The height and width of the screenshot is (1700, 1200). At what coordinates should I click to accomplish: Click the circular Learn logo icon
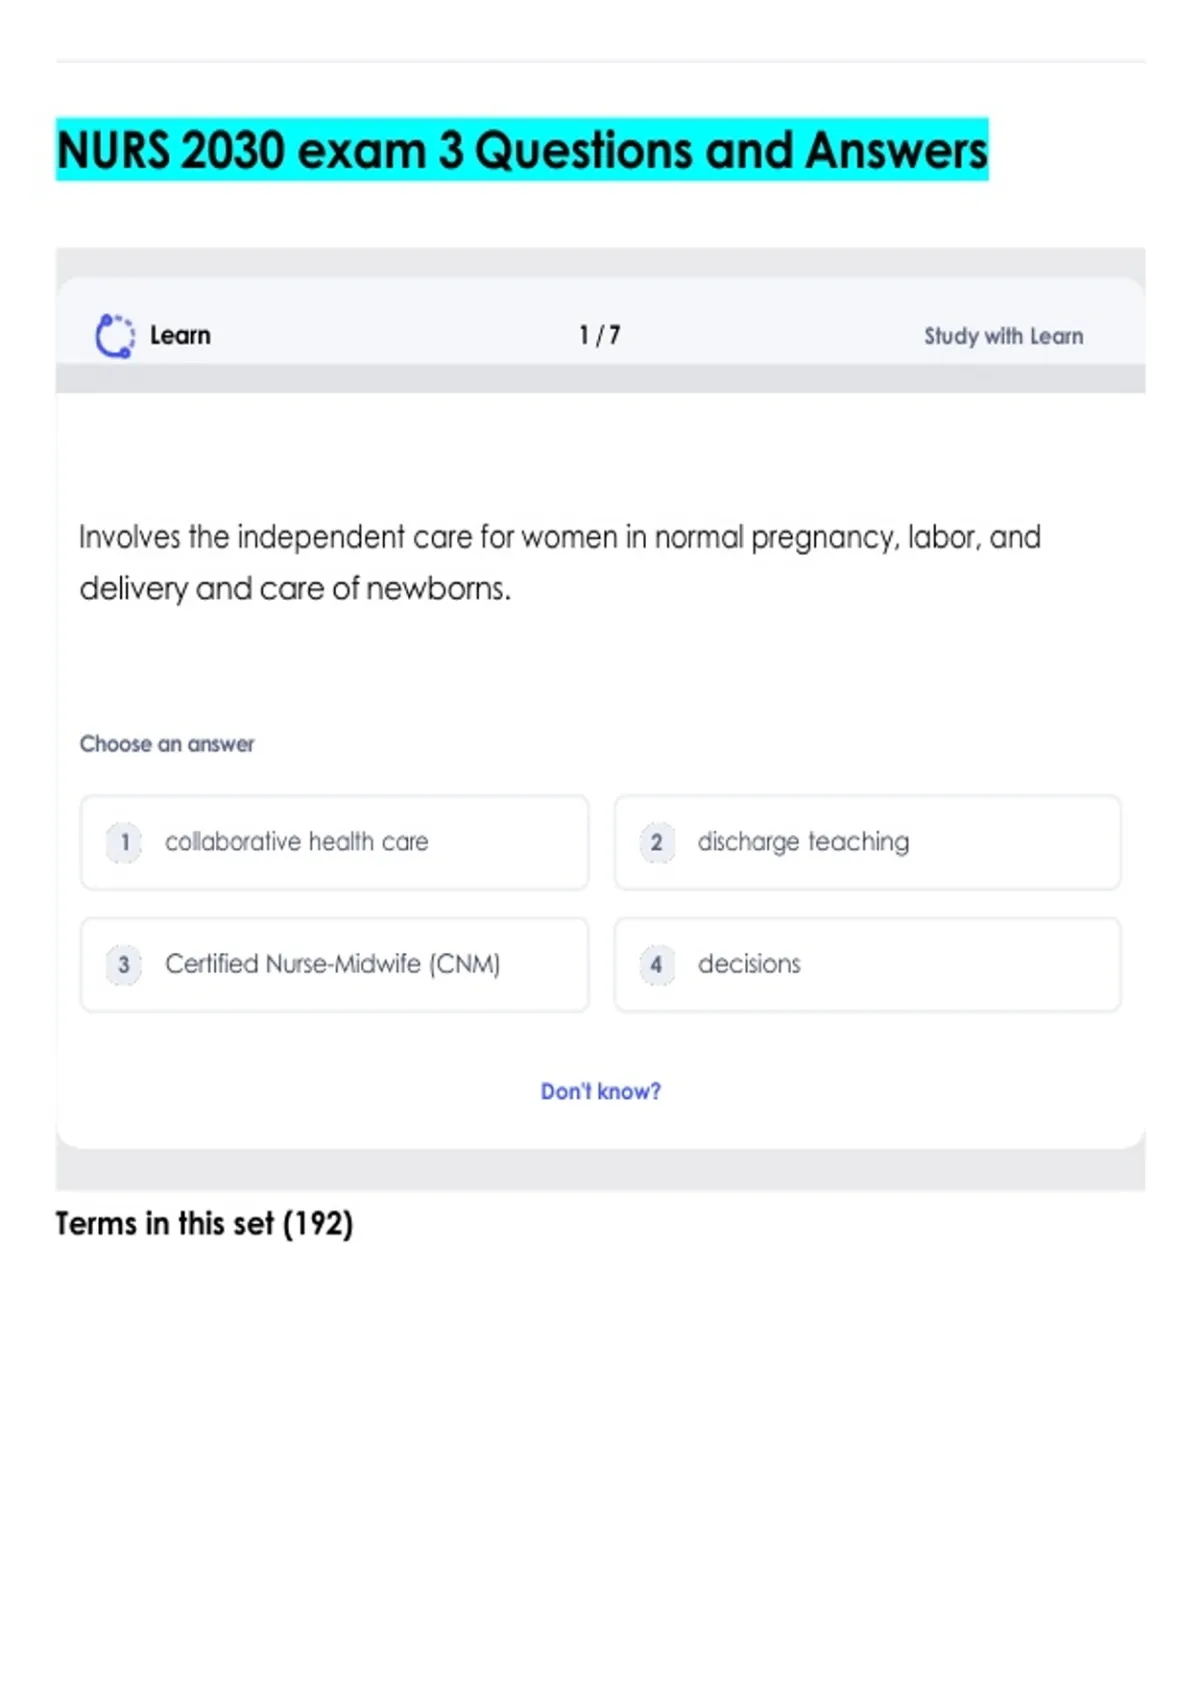[x=114, y=336]
